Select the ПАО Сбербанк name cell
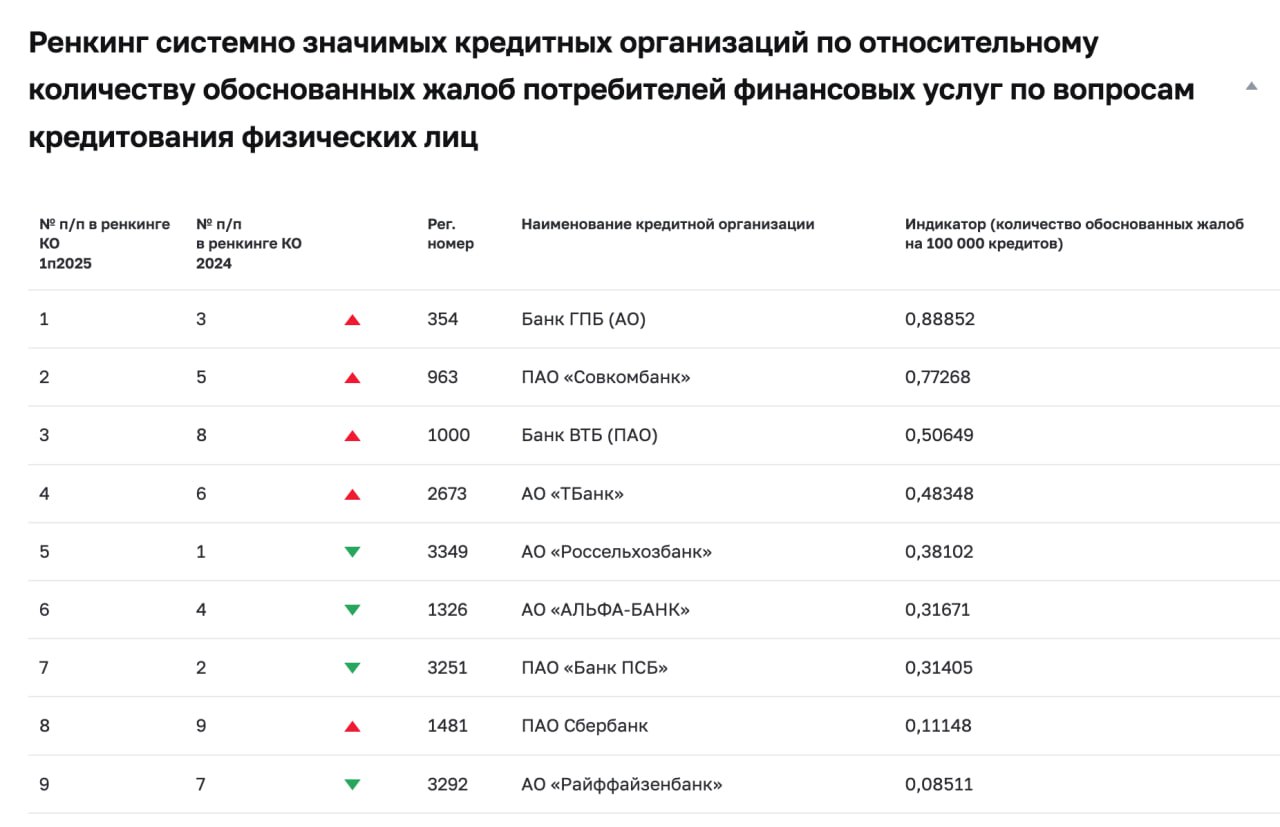Viewport: 1280px width, 827px height. pos(585,726)
